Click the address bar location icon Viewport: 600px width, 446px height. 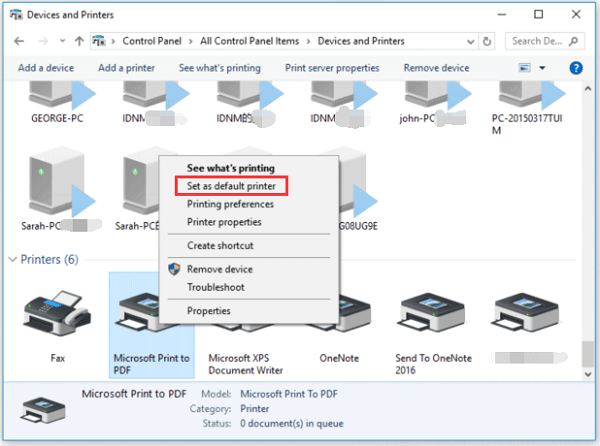click(99, 41)
